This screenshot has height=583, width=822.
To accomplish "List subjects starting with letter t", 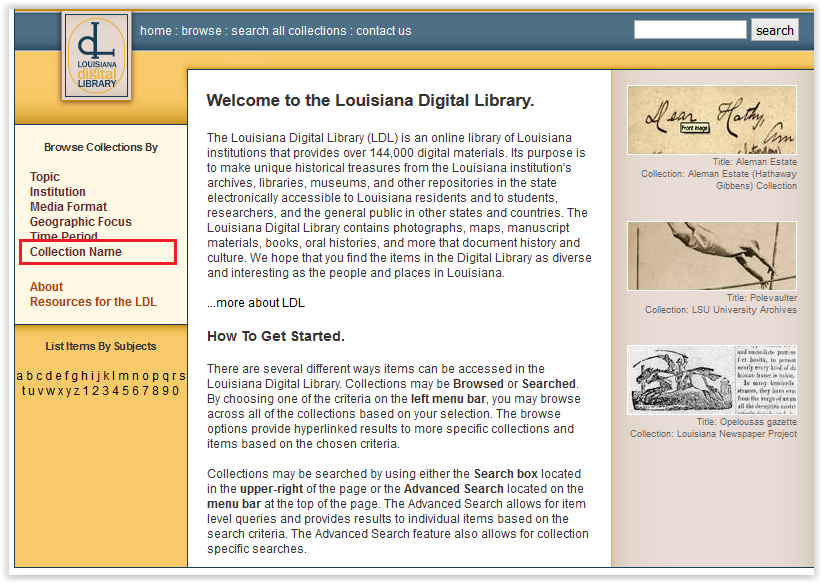I will tap(24, 391).
